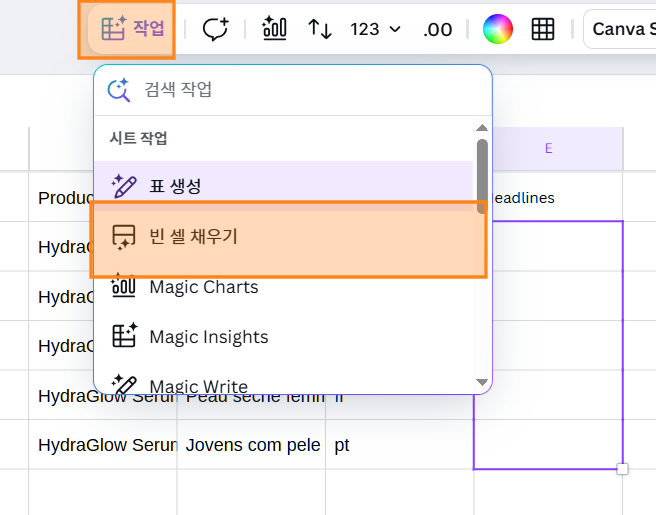Open the 123 number format dropdown
Screen dimensions: 656x515
click(375, 29)
